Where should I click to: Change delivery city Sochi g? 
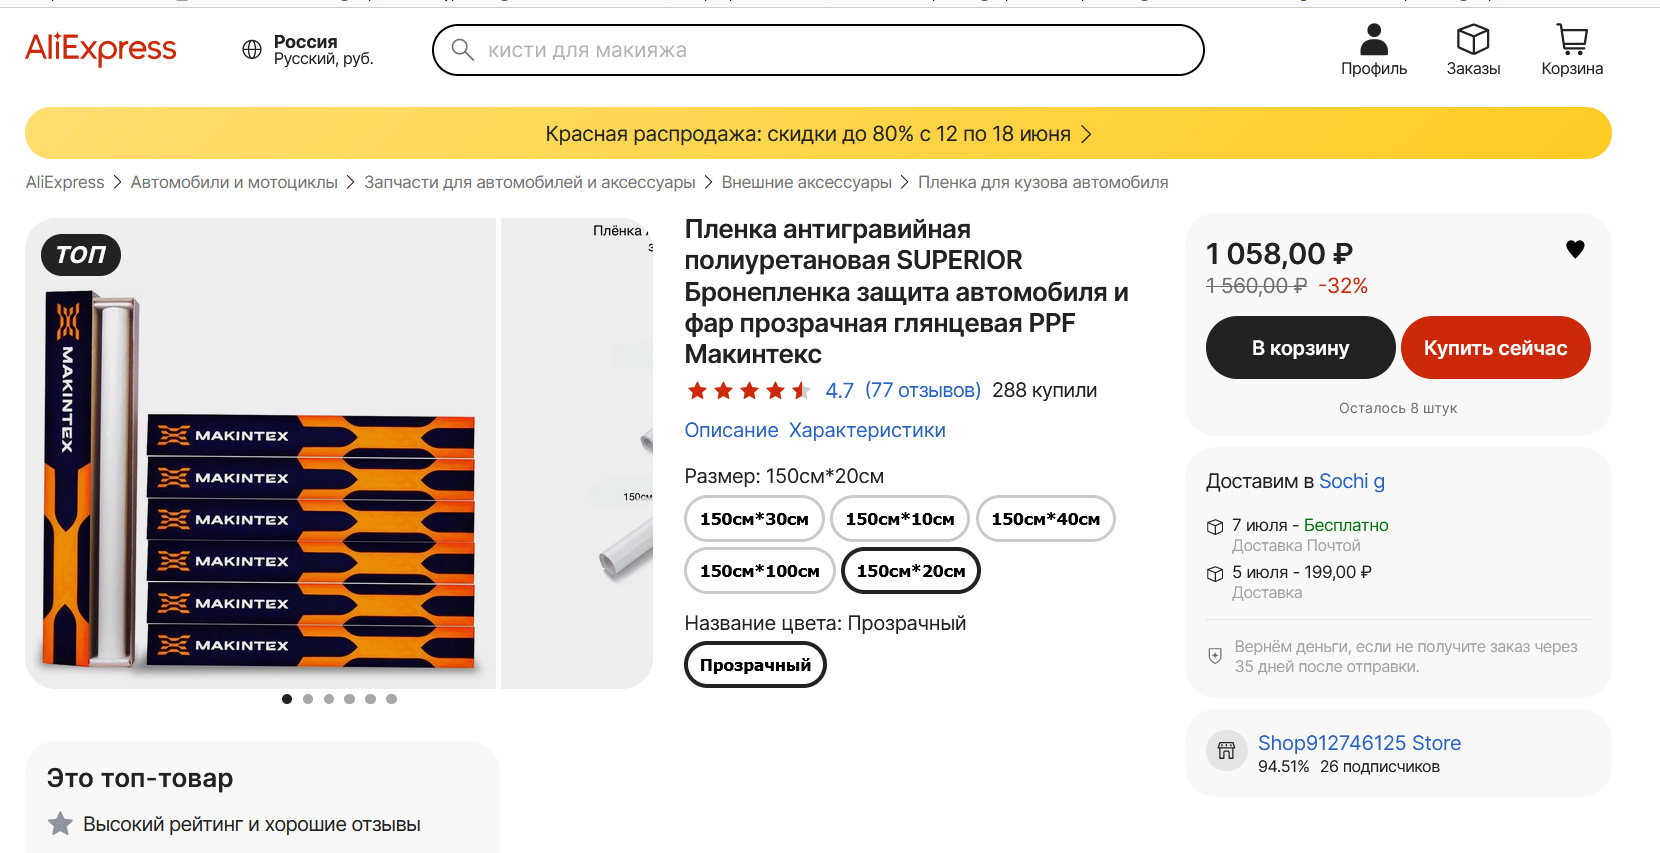point(1351,481)
